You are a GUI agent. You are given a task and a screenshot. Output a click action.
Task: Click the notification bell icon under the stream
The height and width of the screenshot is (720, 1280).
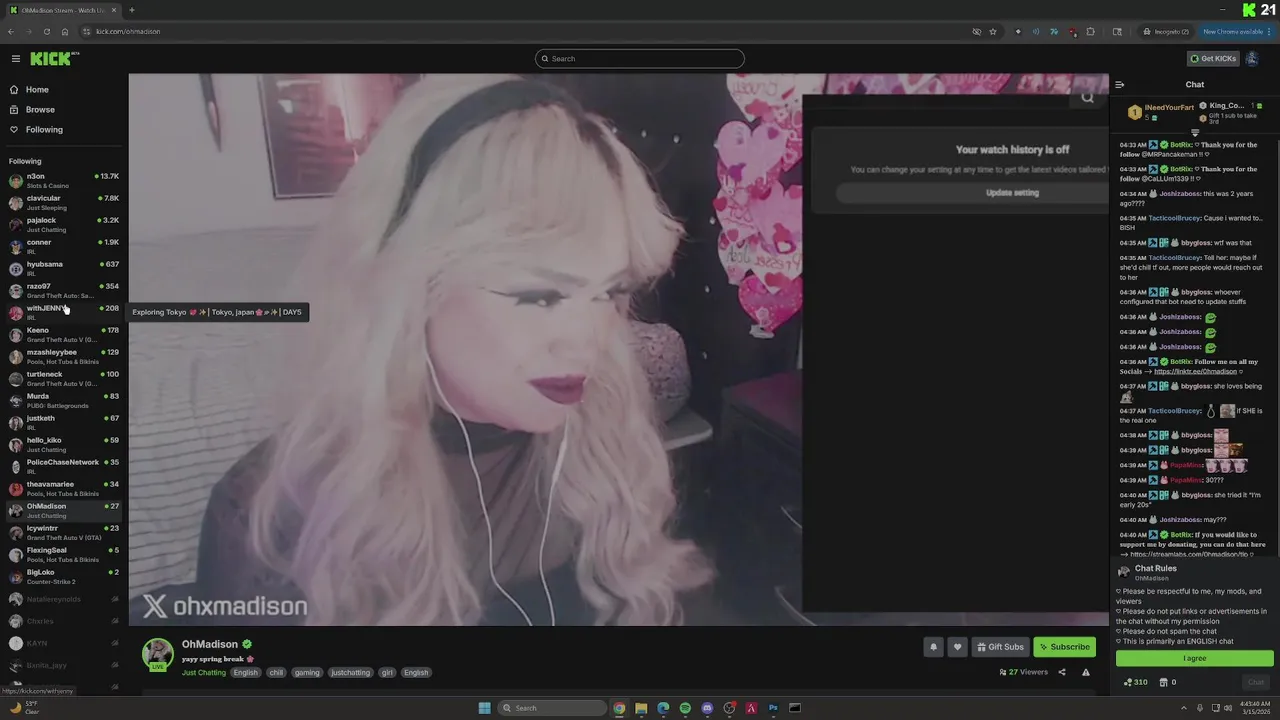click(934, 647)
